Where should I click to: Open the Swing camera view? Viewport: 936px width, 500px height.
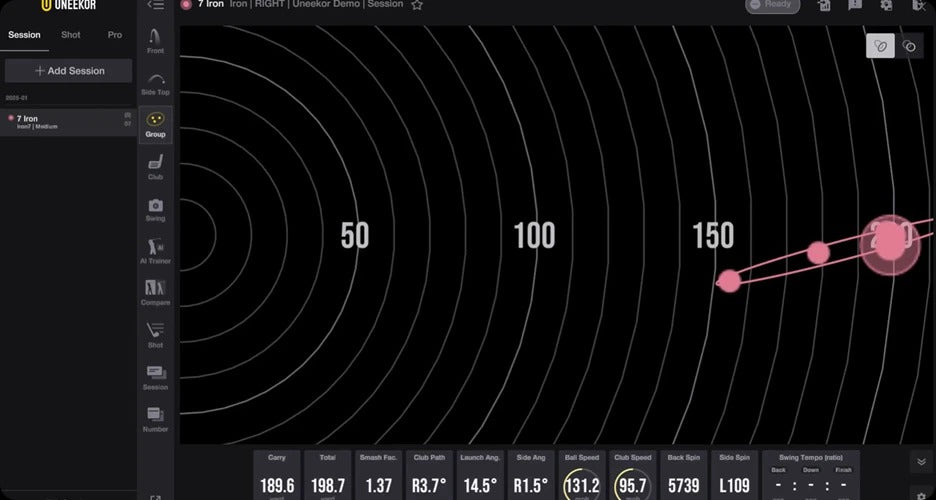[x=155, y=209]
